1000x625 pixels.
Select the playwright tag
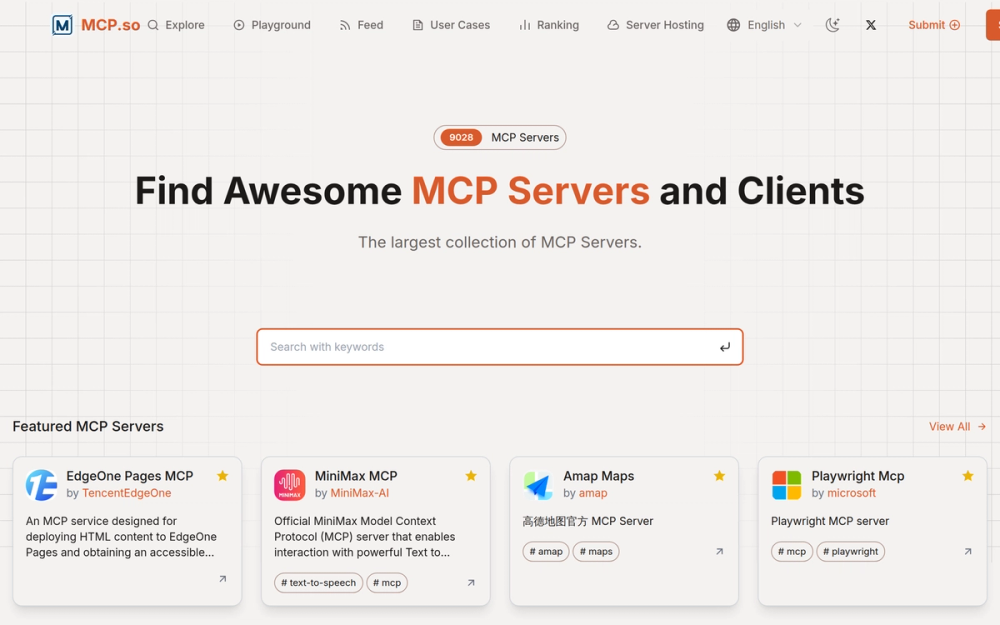pyautogui.click(x=851, y=552)
